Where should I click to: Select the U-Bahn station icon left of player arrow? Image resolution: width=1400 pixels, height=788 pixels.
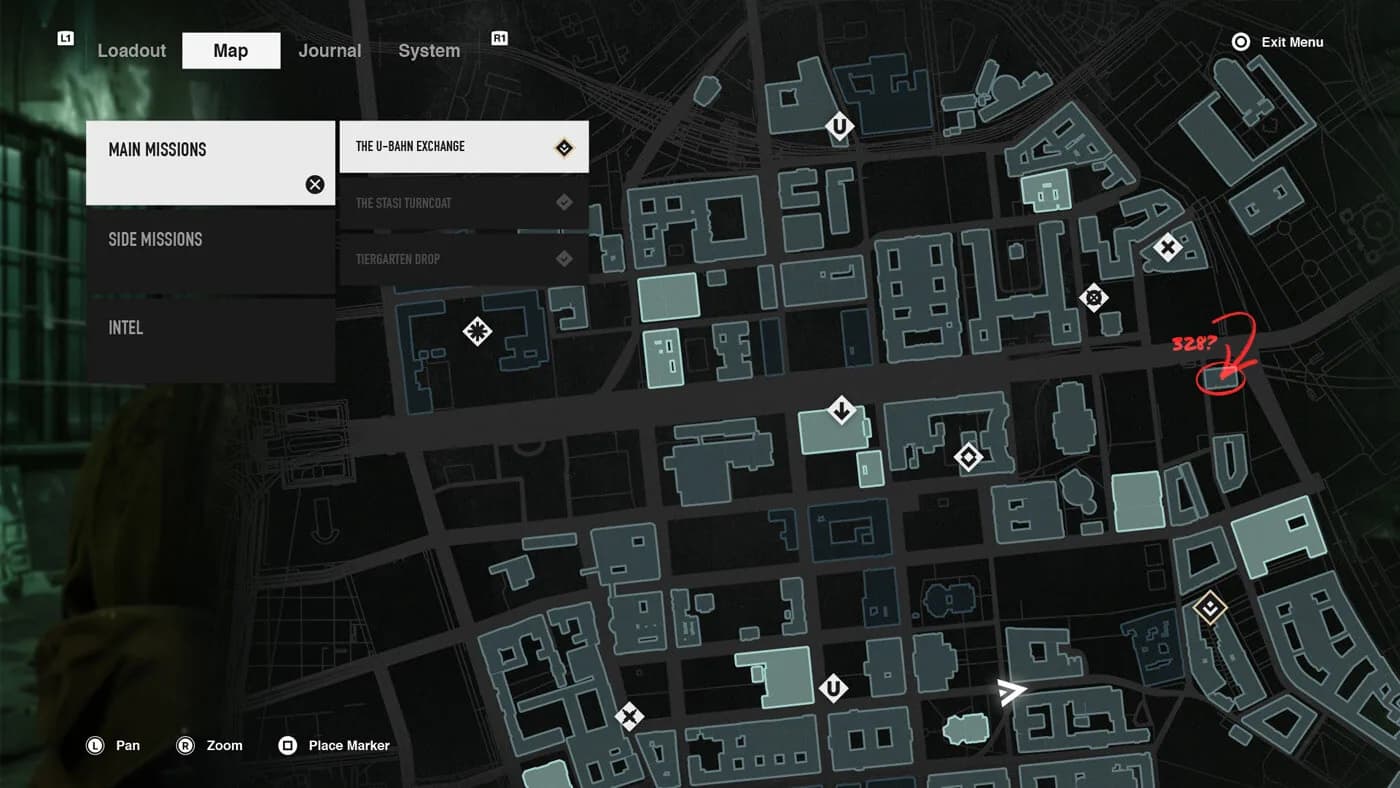[x=833, y=688]
